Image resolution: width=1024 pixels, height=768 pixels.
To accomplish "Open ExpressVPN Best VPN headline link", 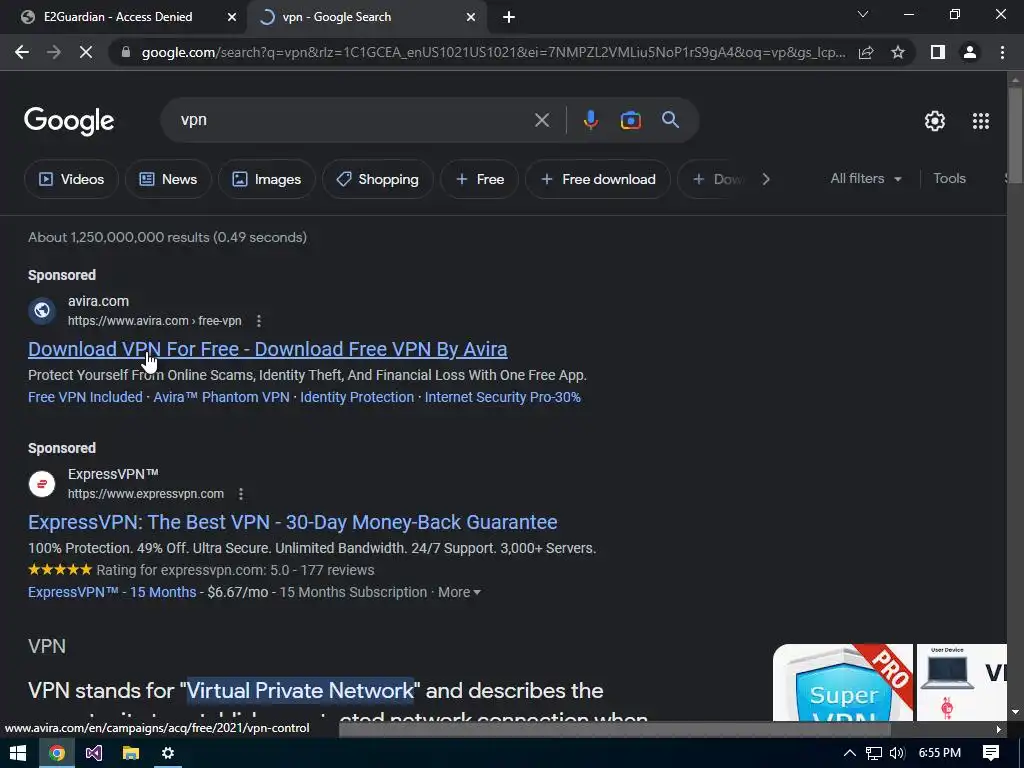I will [293, 522].
